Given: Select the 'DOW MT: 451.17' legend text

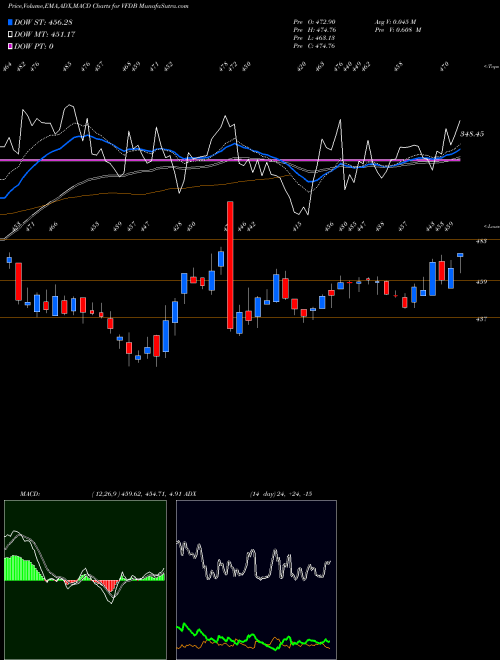Looking at the screenshot, I should [45, 35].
